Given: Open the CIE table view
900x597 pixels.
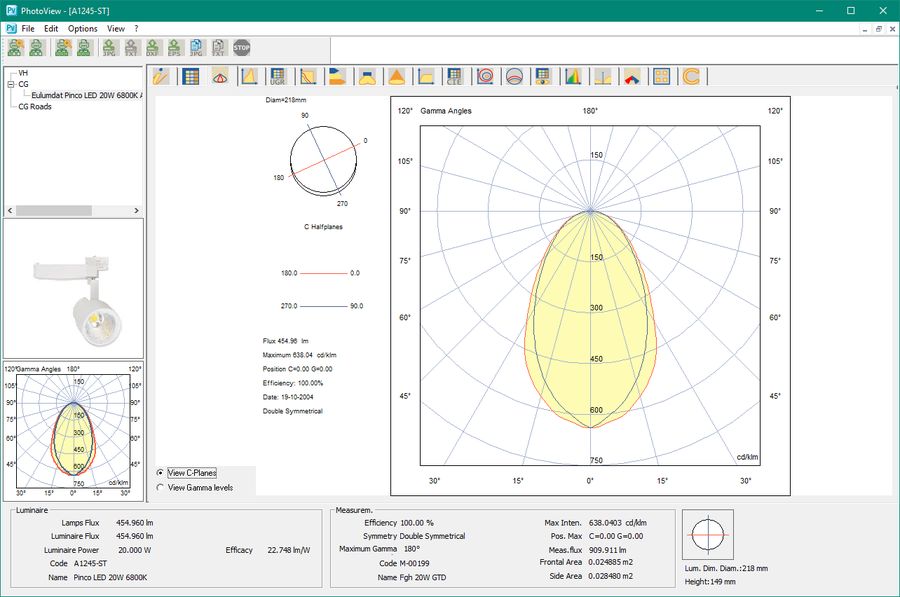Looking at the screenshot, I should coord(455,76).
